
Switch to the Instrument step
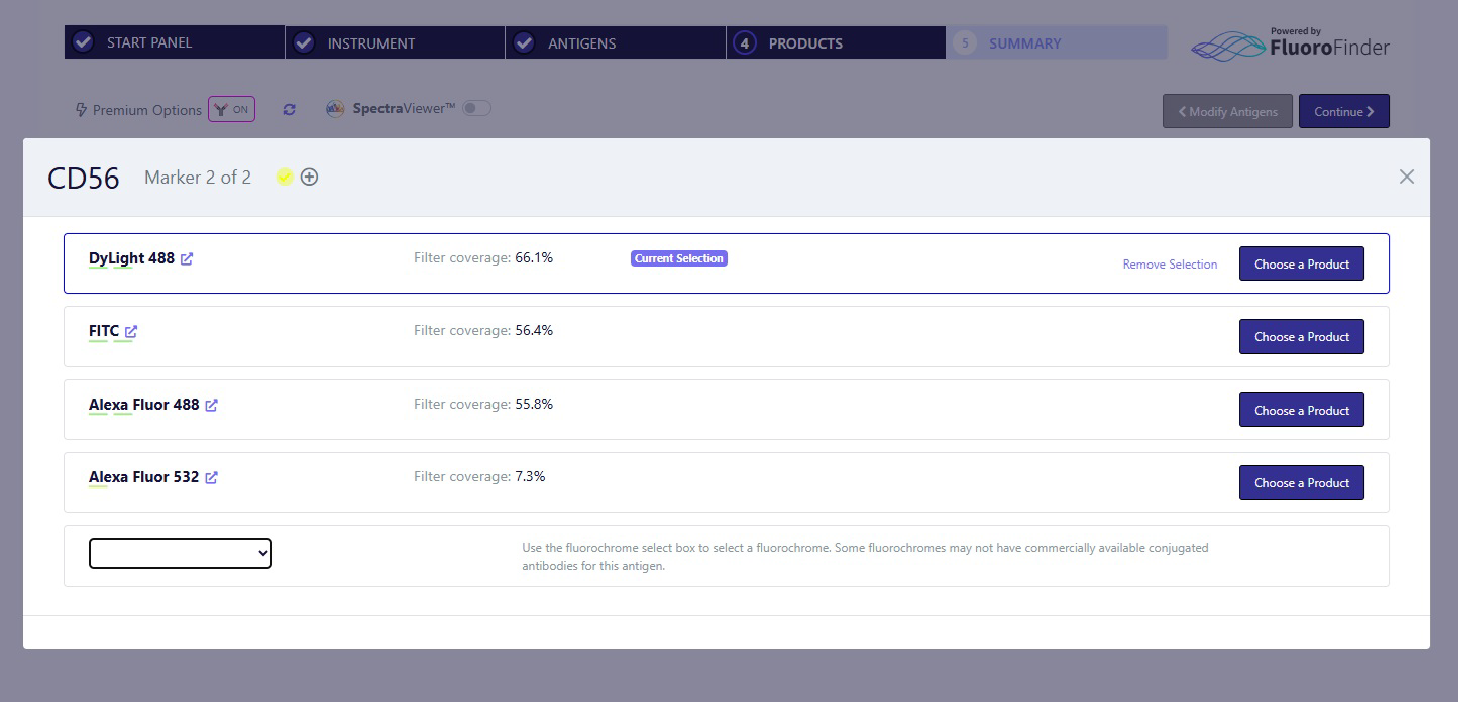pyautogui.click(x=395, y=43)
